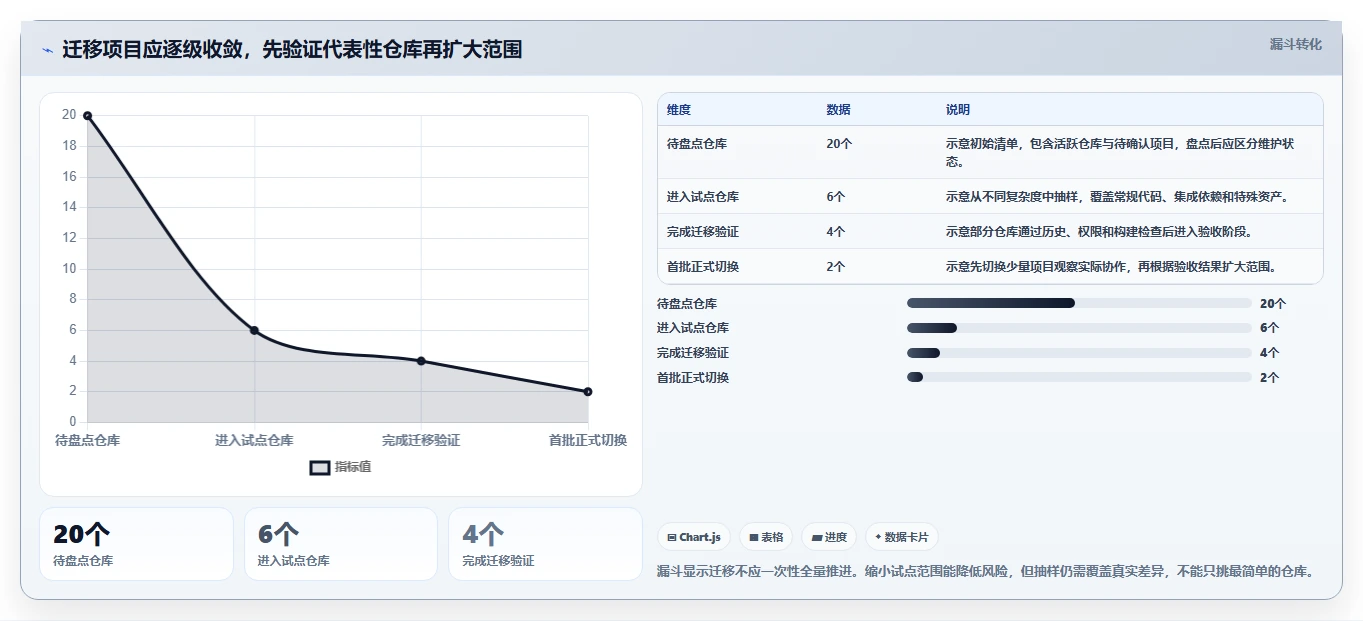The width and height of the screenshot is (1363, 621).
Task: Click the footer note starting 漏斗显示迁移
Action: 985,571
